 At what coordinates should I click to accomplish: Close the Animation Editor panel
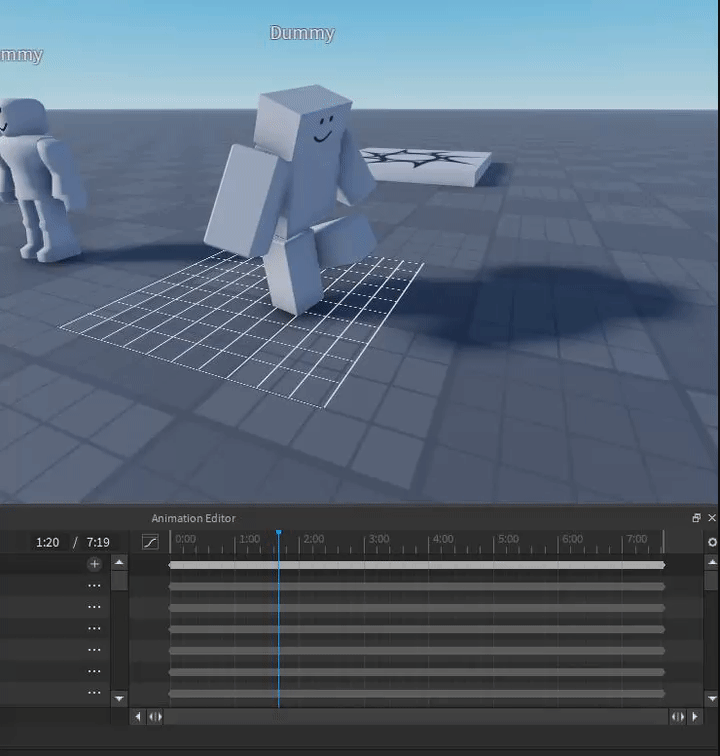point(712,518)
